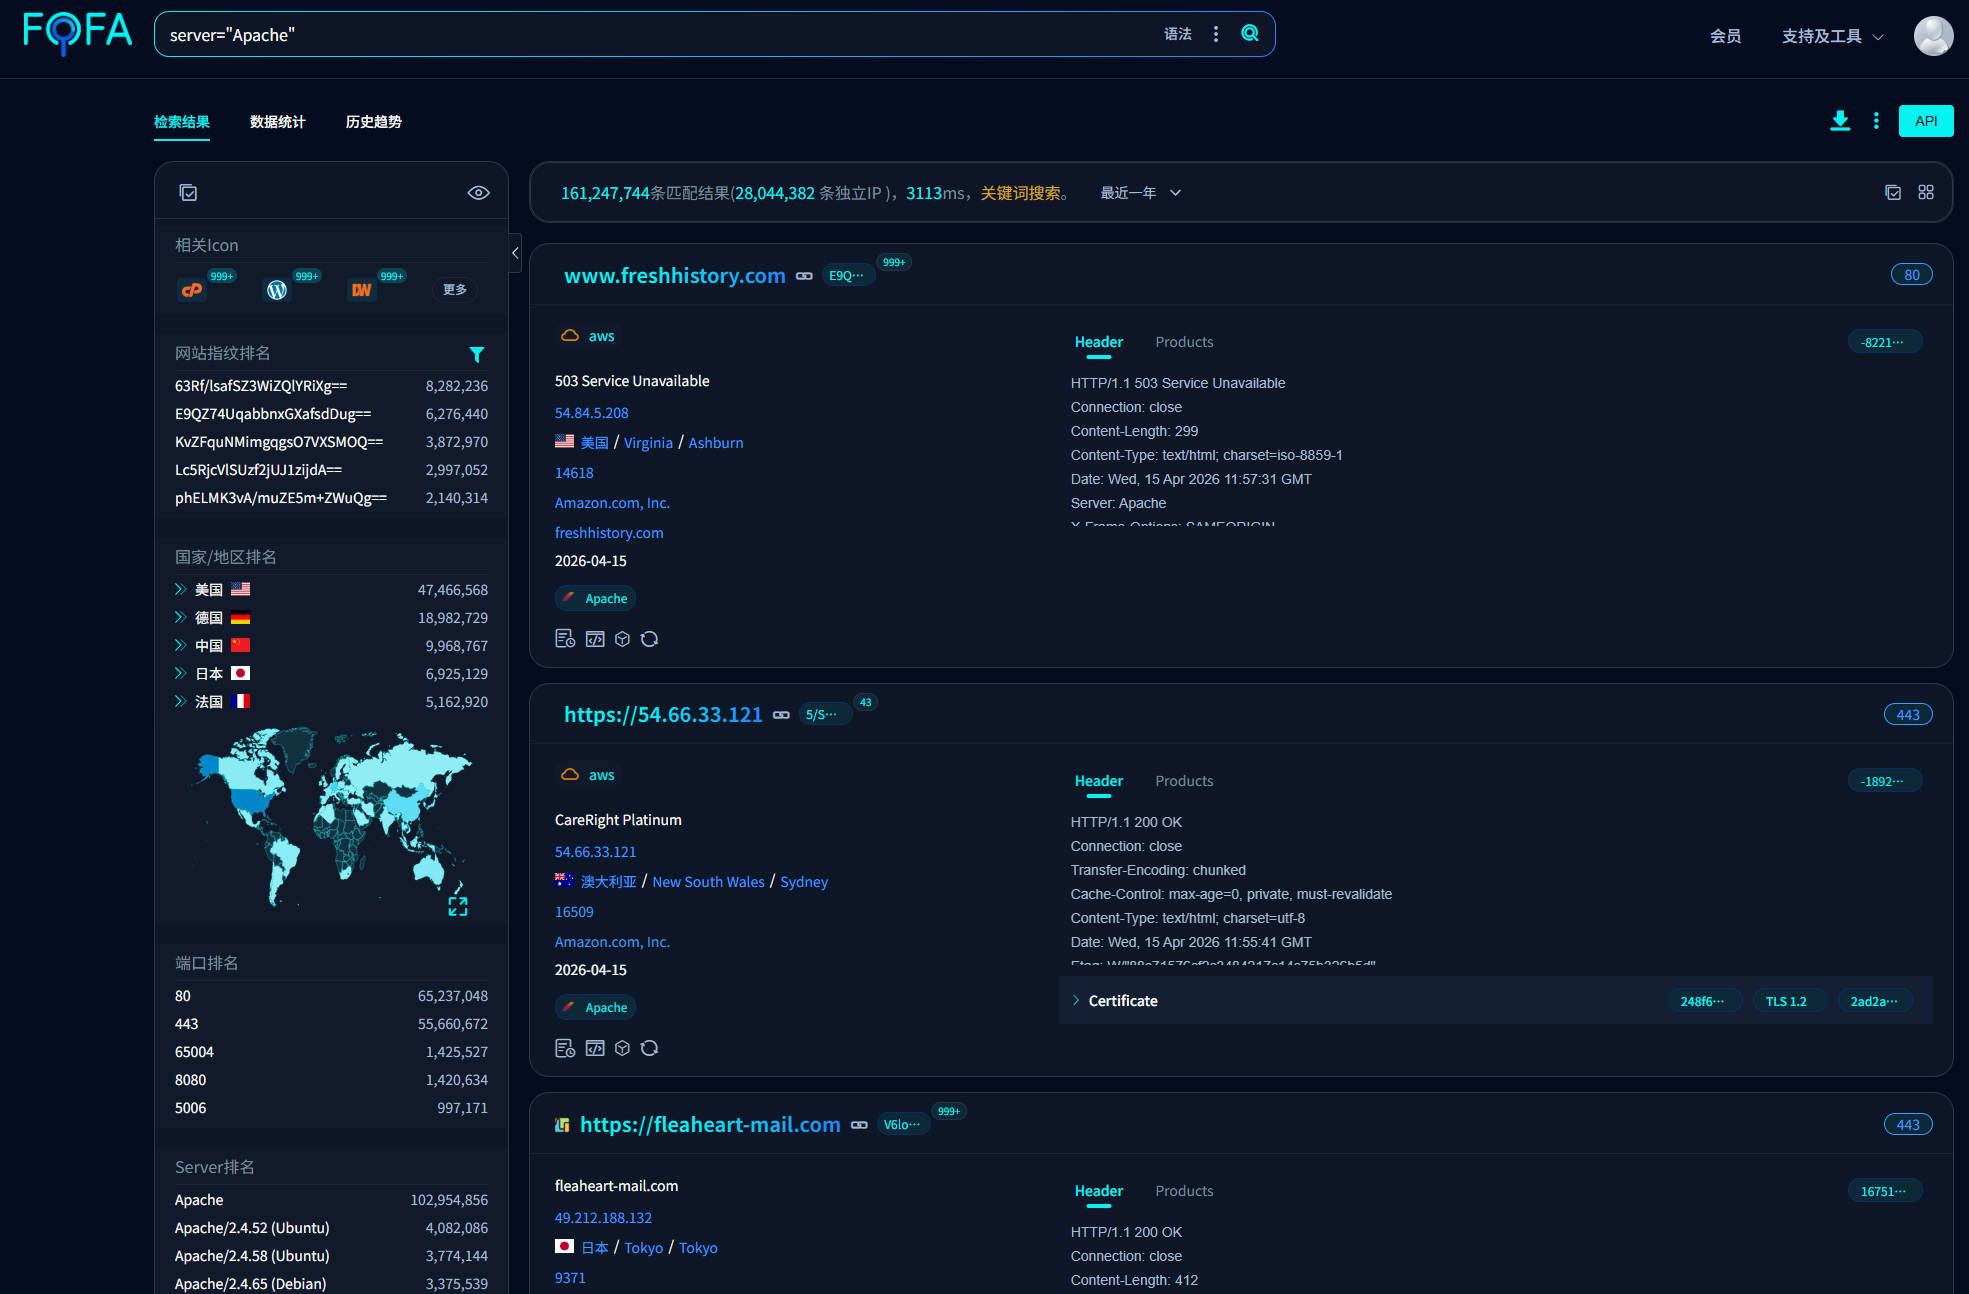Collapse the left sidebar panel arrow
The height and width of the screenshot is (1294, 1969).
(x=515, y=253)
